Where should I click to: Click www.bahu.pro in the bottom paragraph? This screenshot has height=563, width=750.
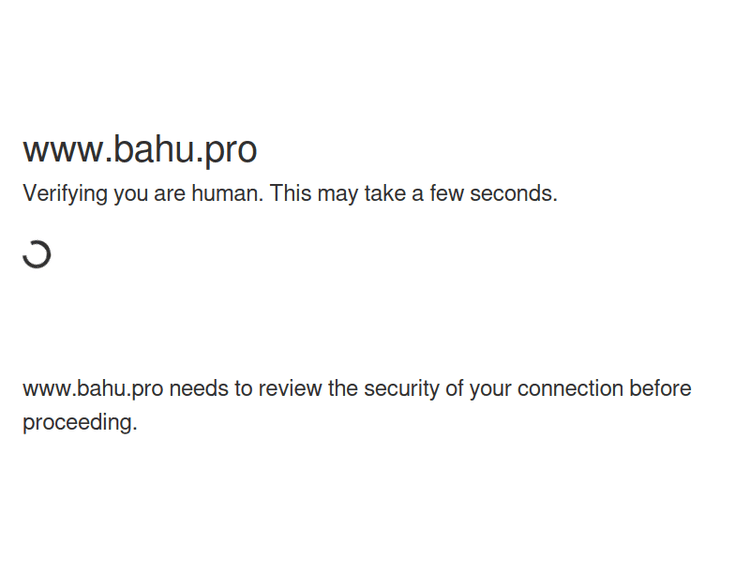click(x=92, y=388)
